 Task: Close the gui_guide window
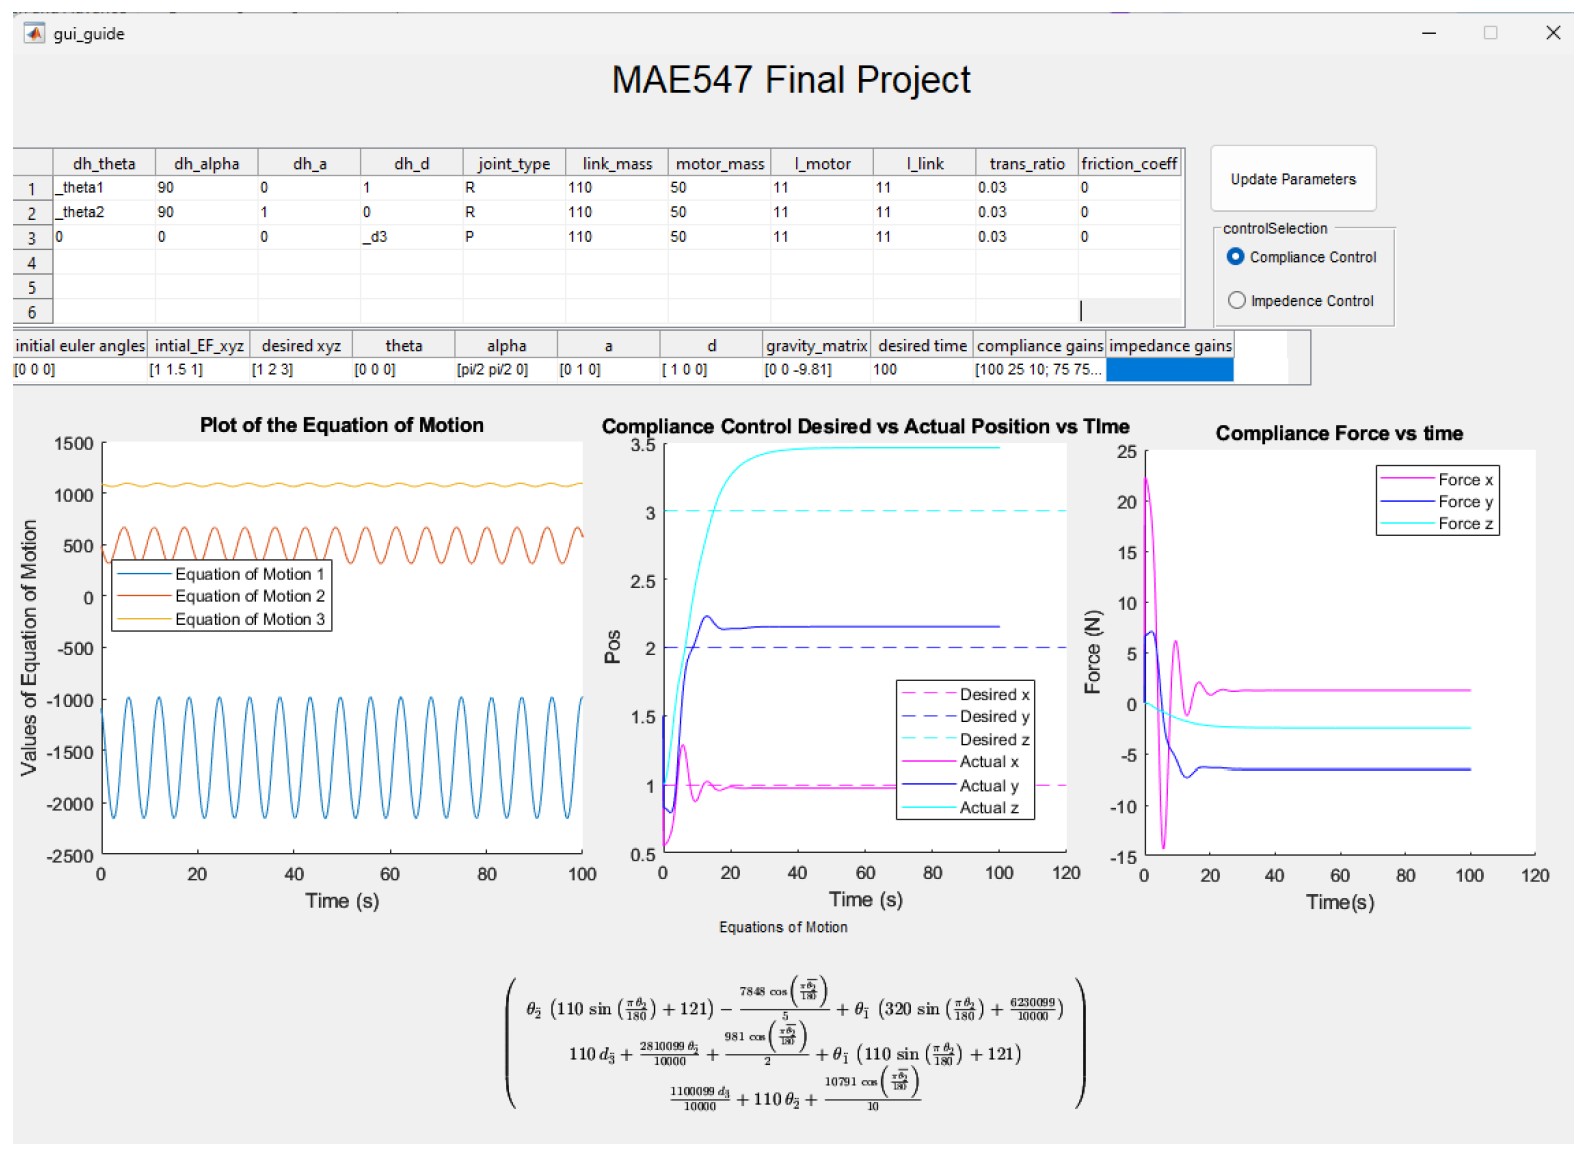coord(1553,33)
